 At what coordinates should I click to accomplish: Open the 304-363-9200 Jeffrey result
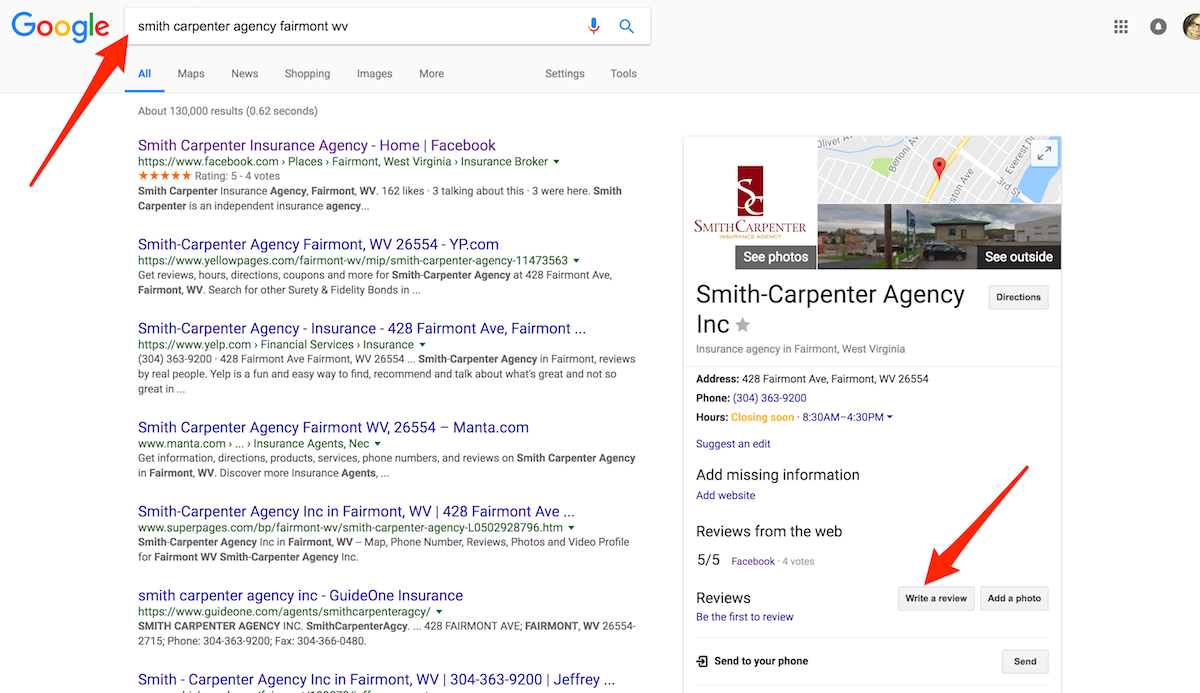click(x=376, y=679)
